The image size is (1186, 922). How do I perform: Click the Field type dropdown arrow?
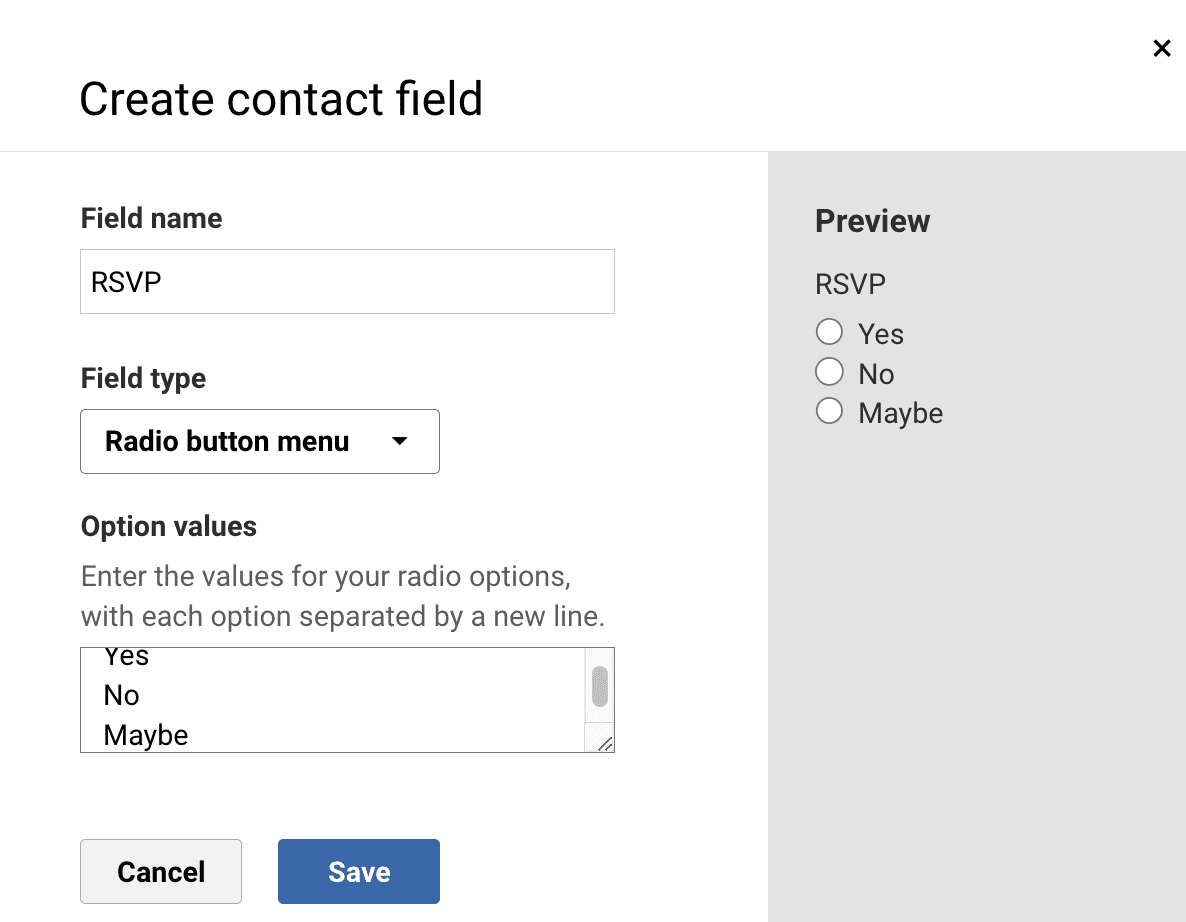(x=399, y=441)
